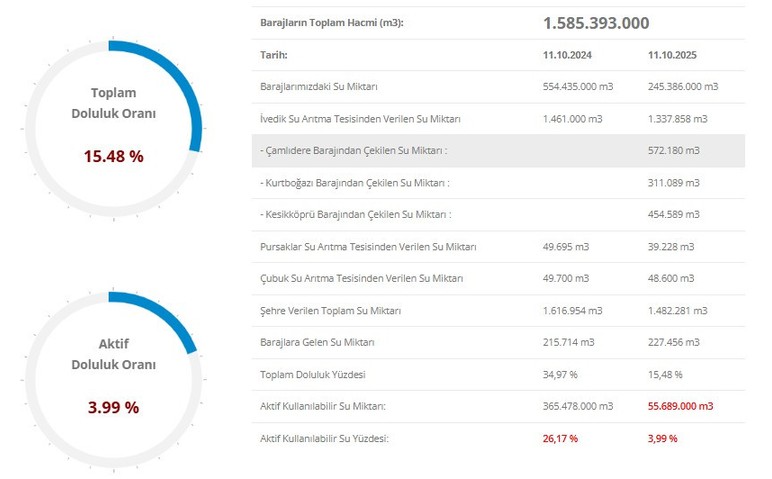Screen dimensions: 772x479
Task: Select the Barajlara Gelen Su Miktarı row label
Action: click(x=317, y=343)
